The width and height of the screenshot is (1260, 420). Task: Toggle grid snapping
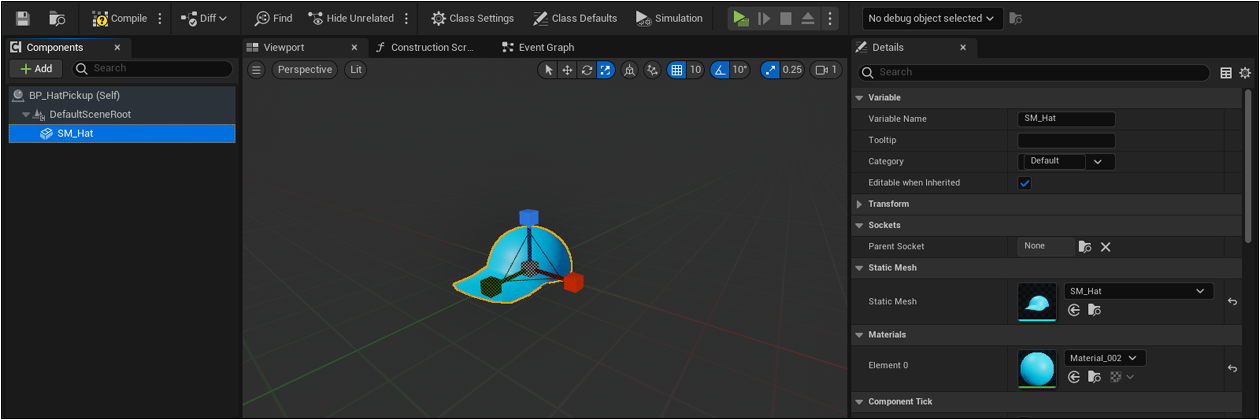click(677, 70)
